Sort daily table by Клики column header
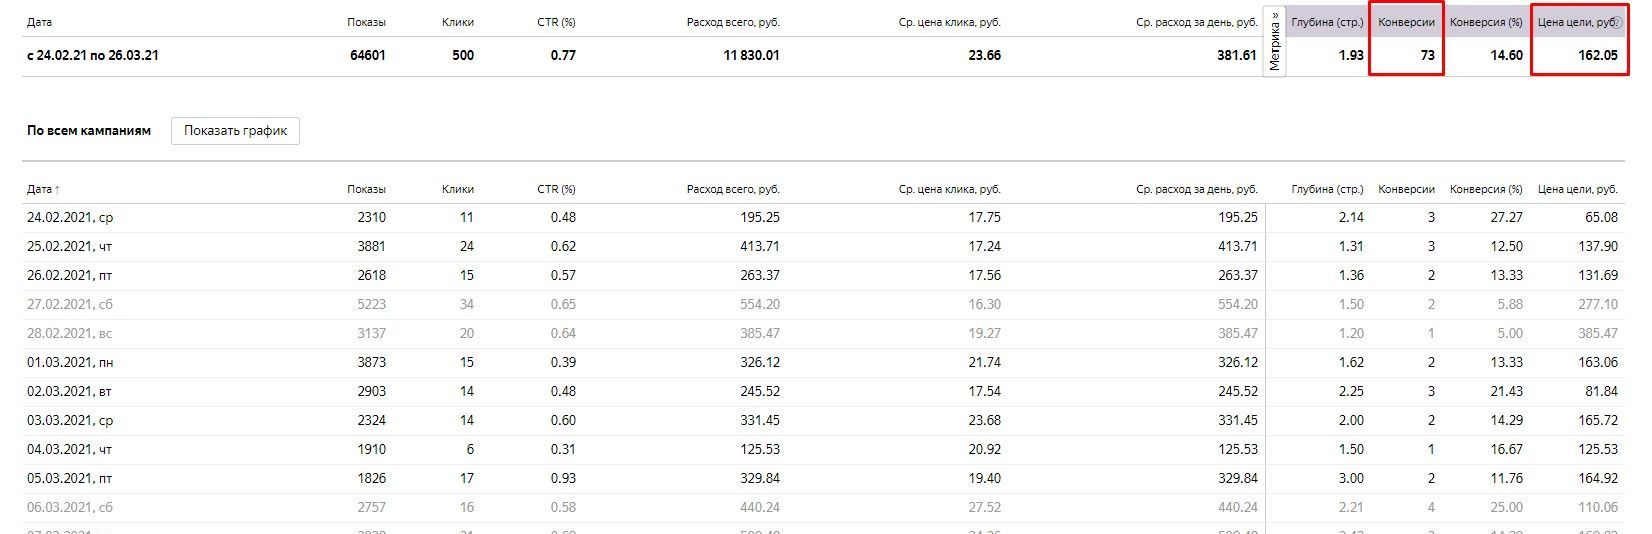Viewport: 1652px width, 534px height. click(458, 189)
